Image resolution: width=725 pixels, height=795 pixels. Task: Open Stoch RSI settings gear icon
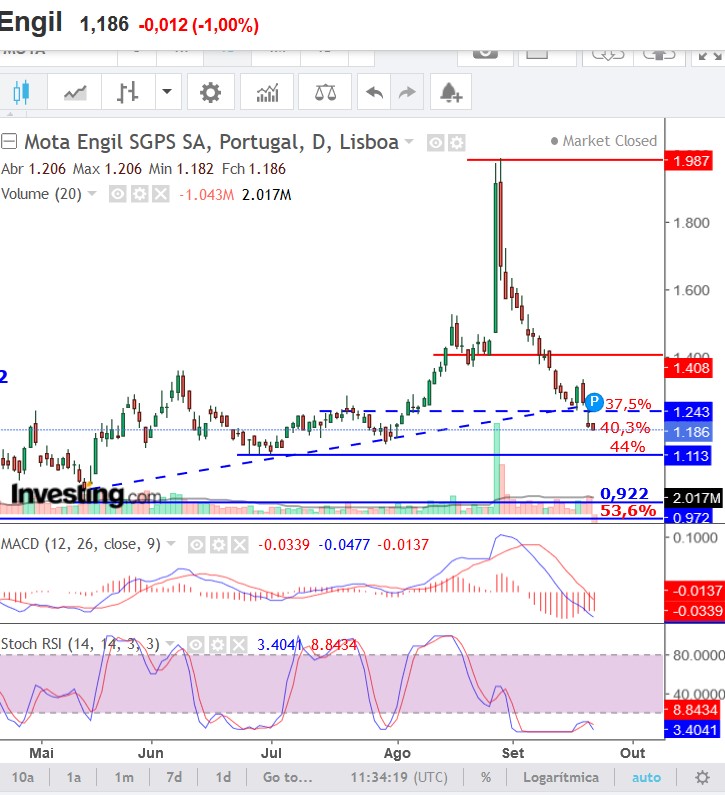(218, 645)
